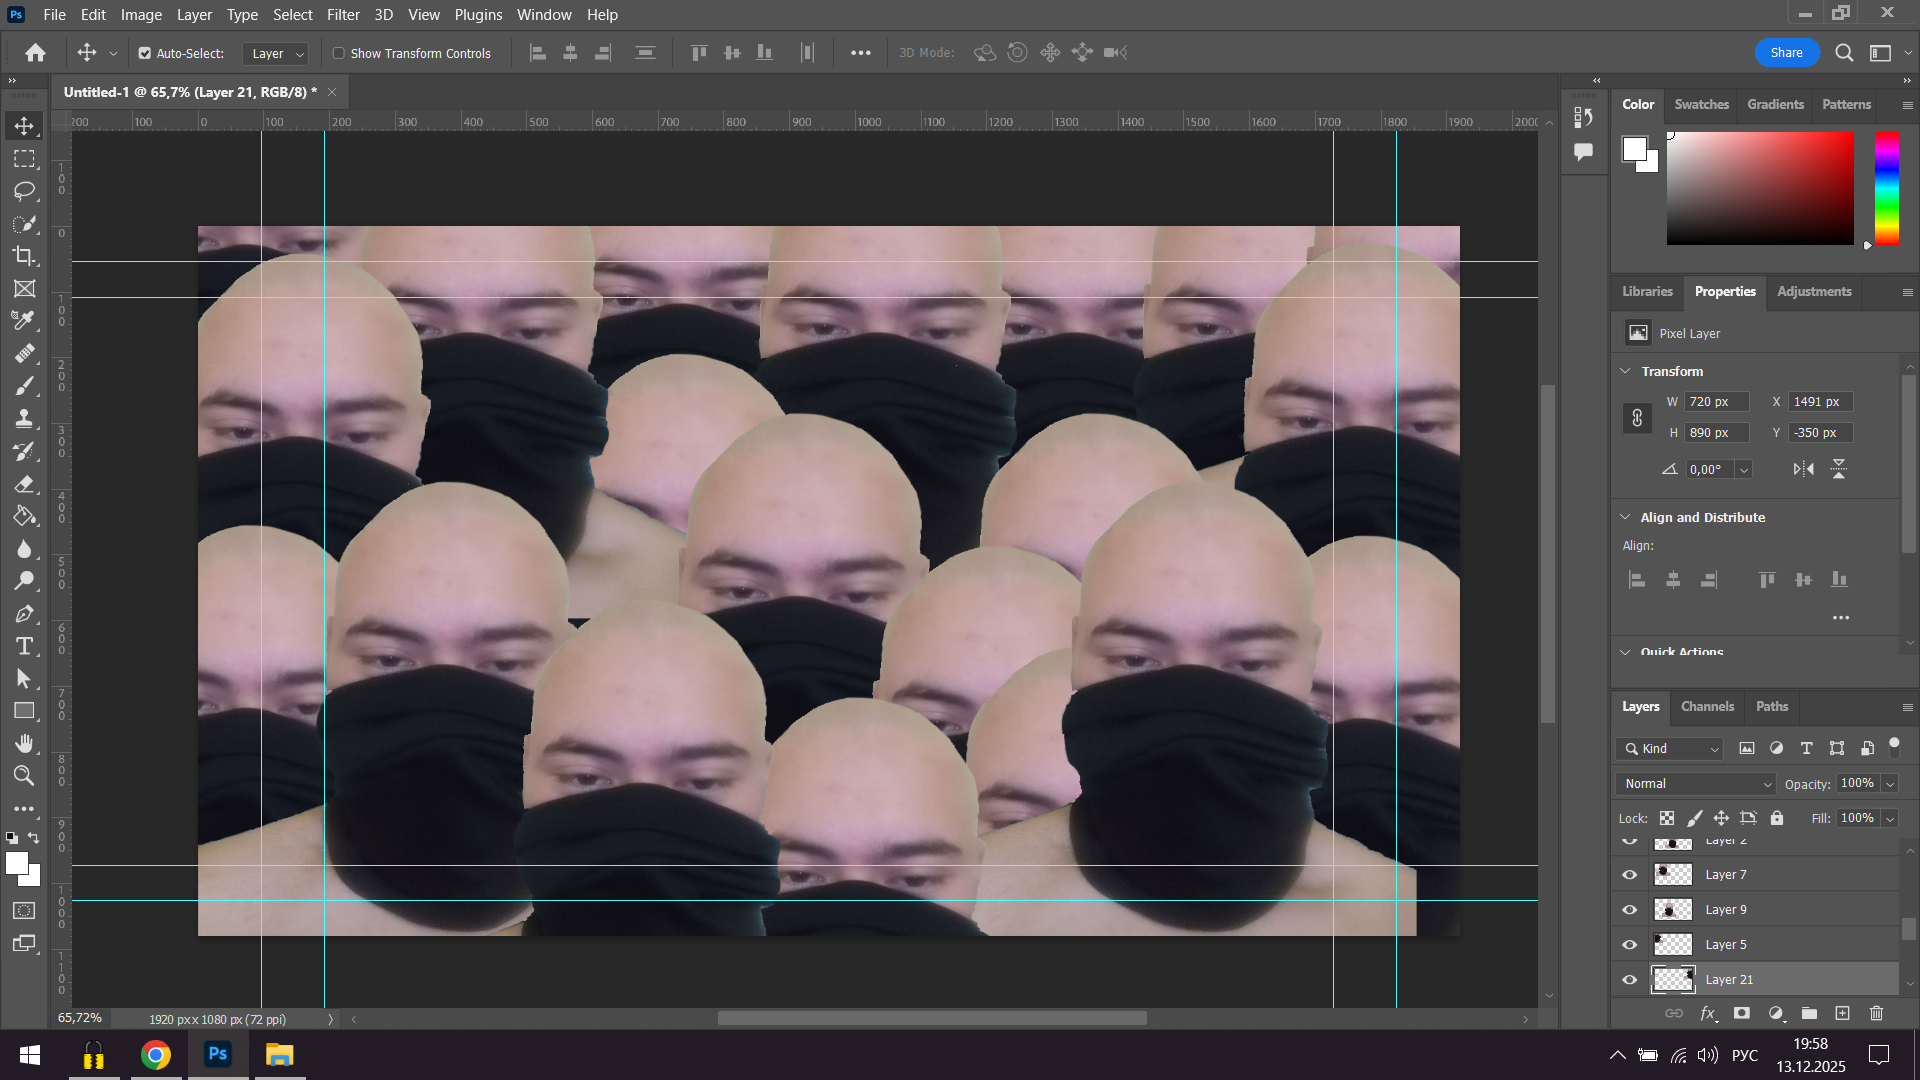Select the Crop tool
The height and width of the screenshot is (1080, 1920).
(24, 256)
